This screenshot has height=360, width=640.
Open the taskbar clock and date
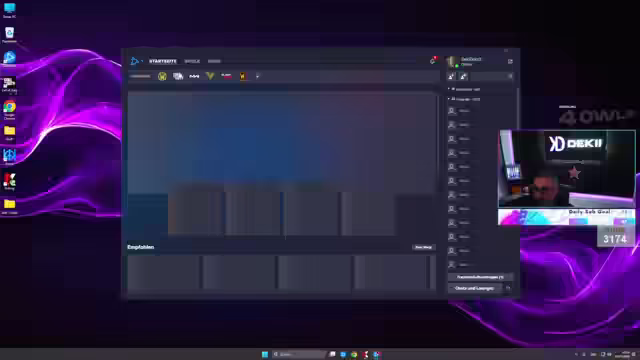click(622, 354)
